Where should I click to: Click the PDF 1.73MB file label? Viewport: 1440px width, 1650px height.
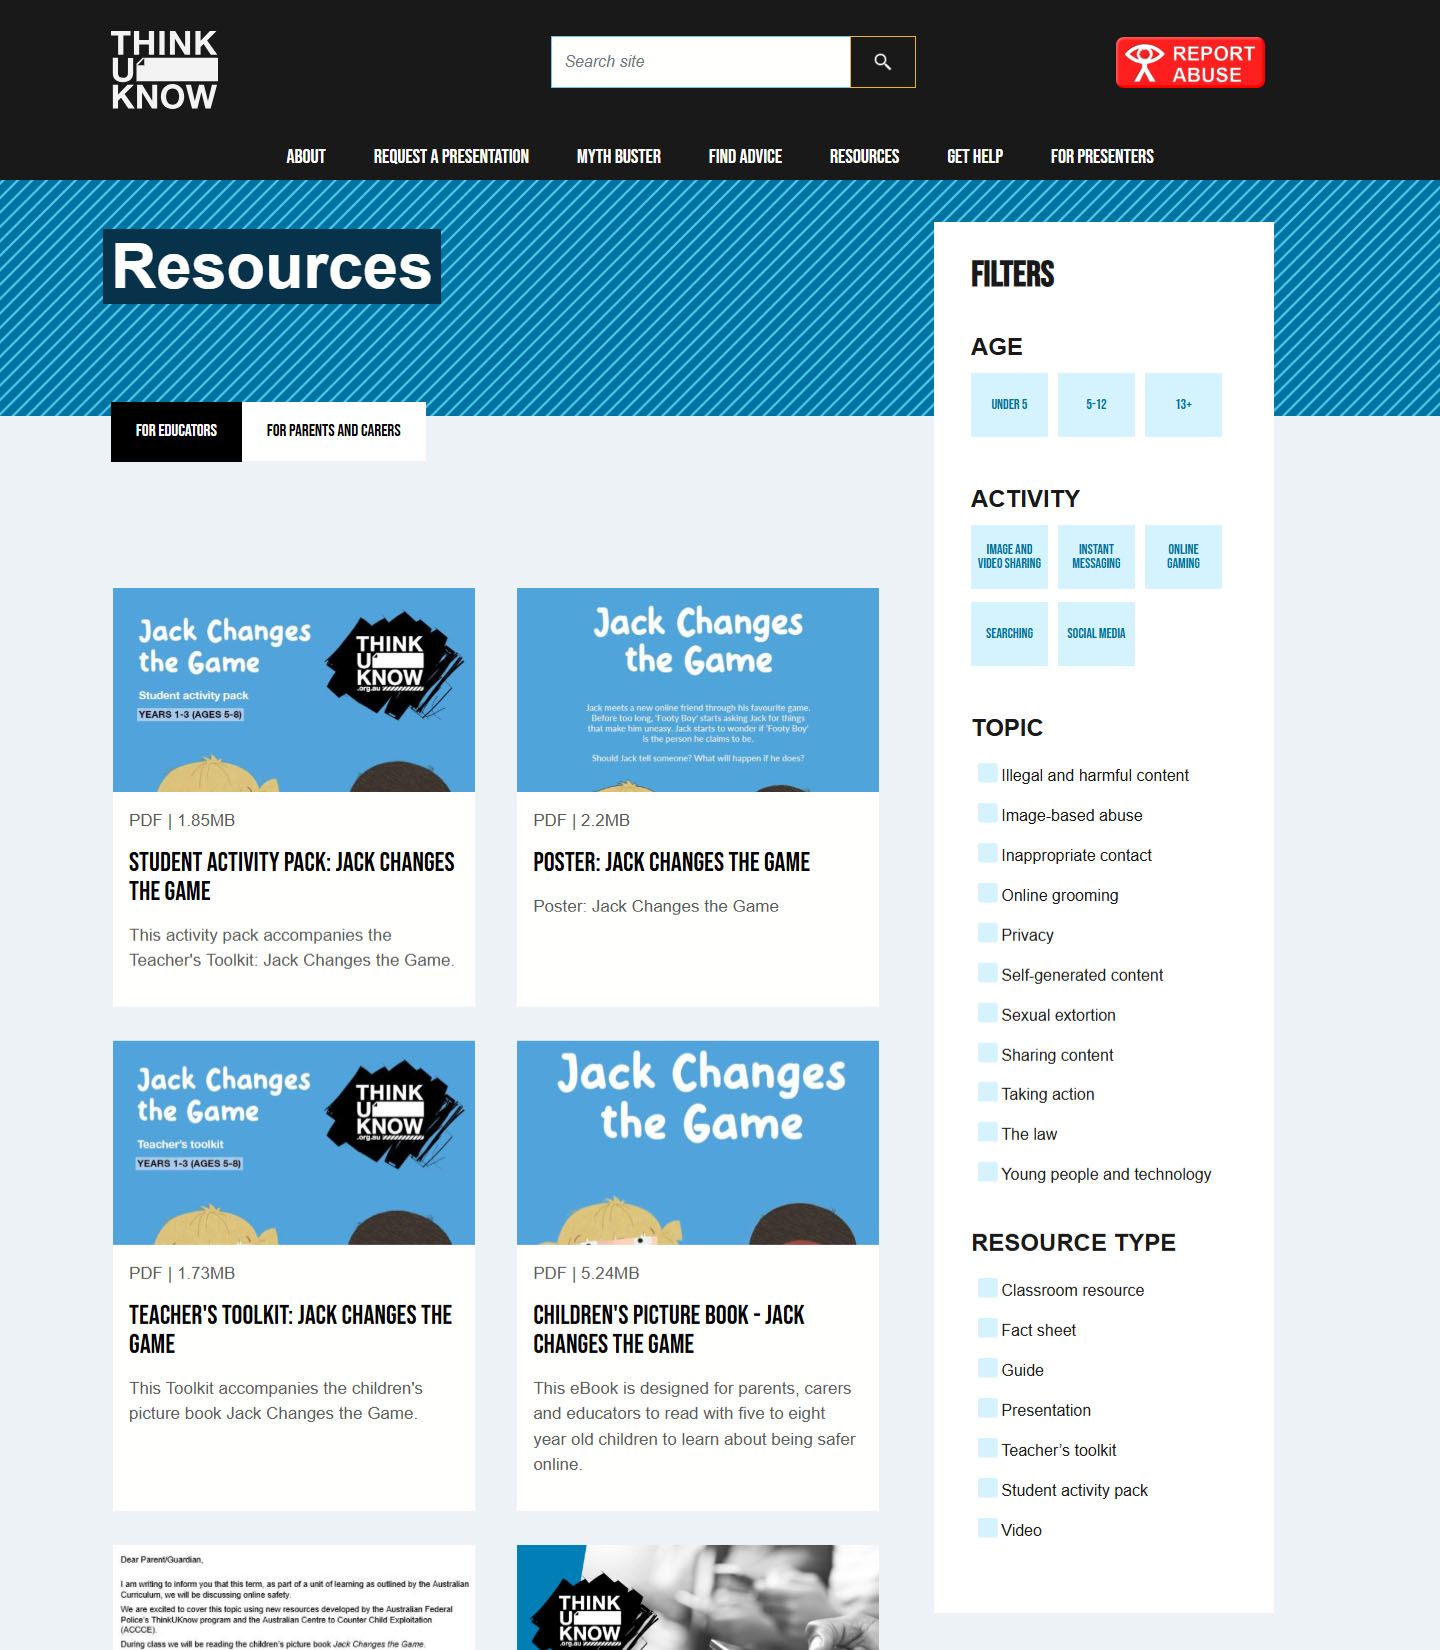click(x=182, y=1273)
